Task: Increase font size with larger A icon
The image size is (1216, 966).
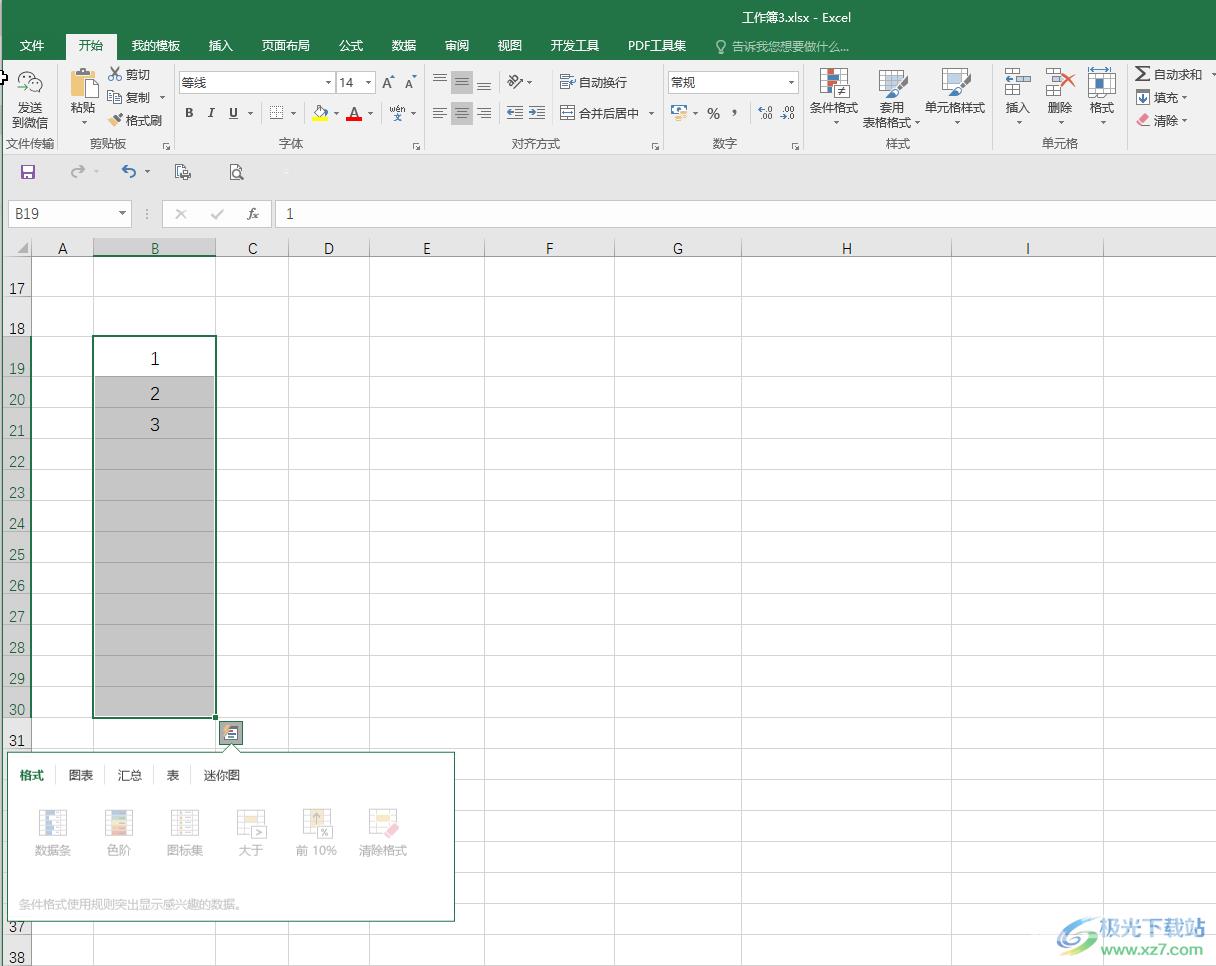Action: 388,83
